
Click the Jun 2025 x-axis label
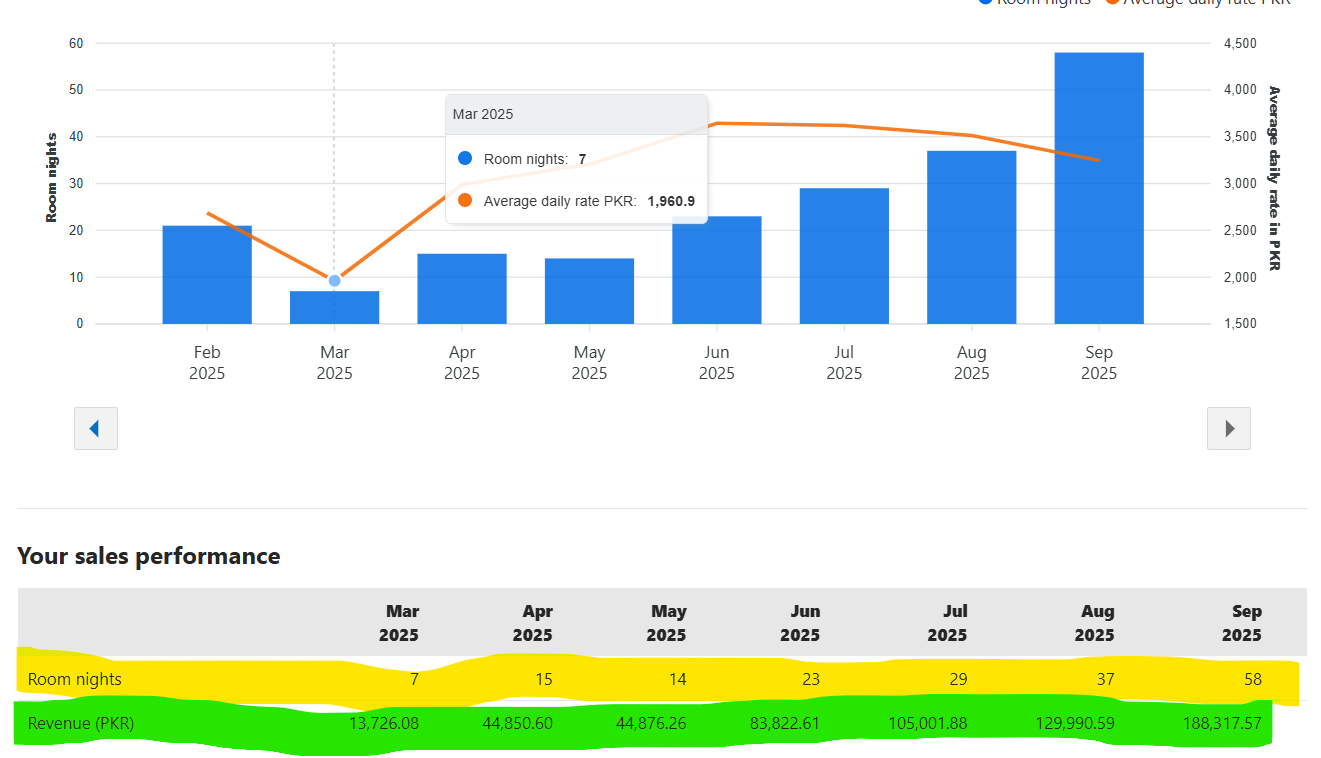click(x=716, y=363)
